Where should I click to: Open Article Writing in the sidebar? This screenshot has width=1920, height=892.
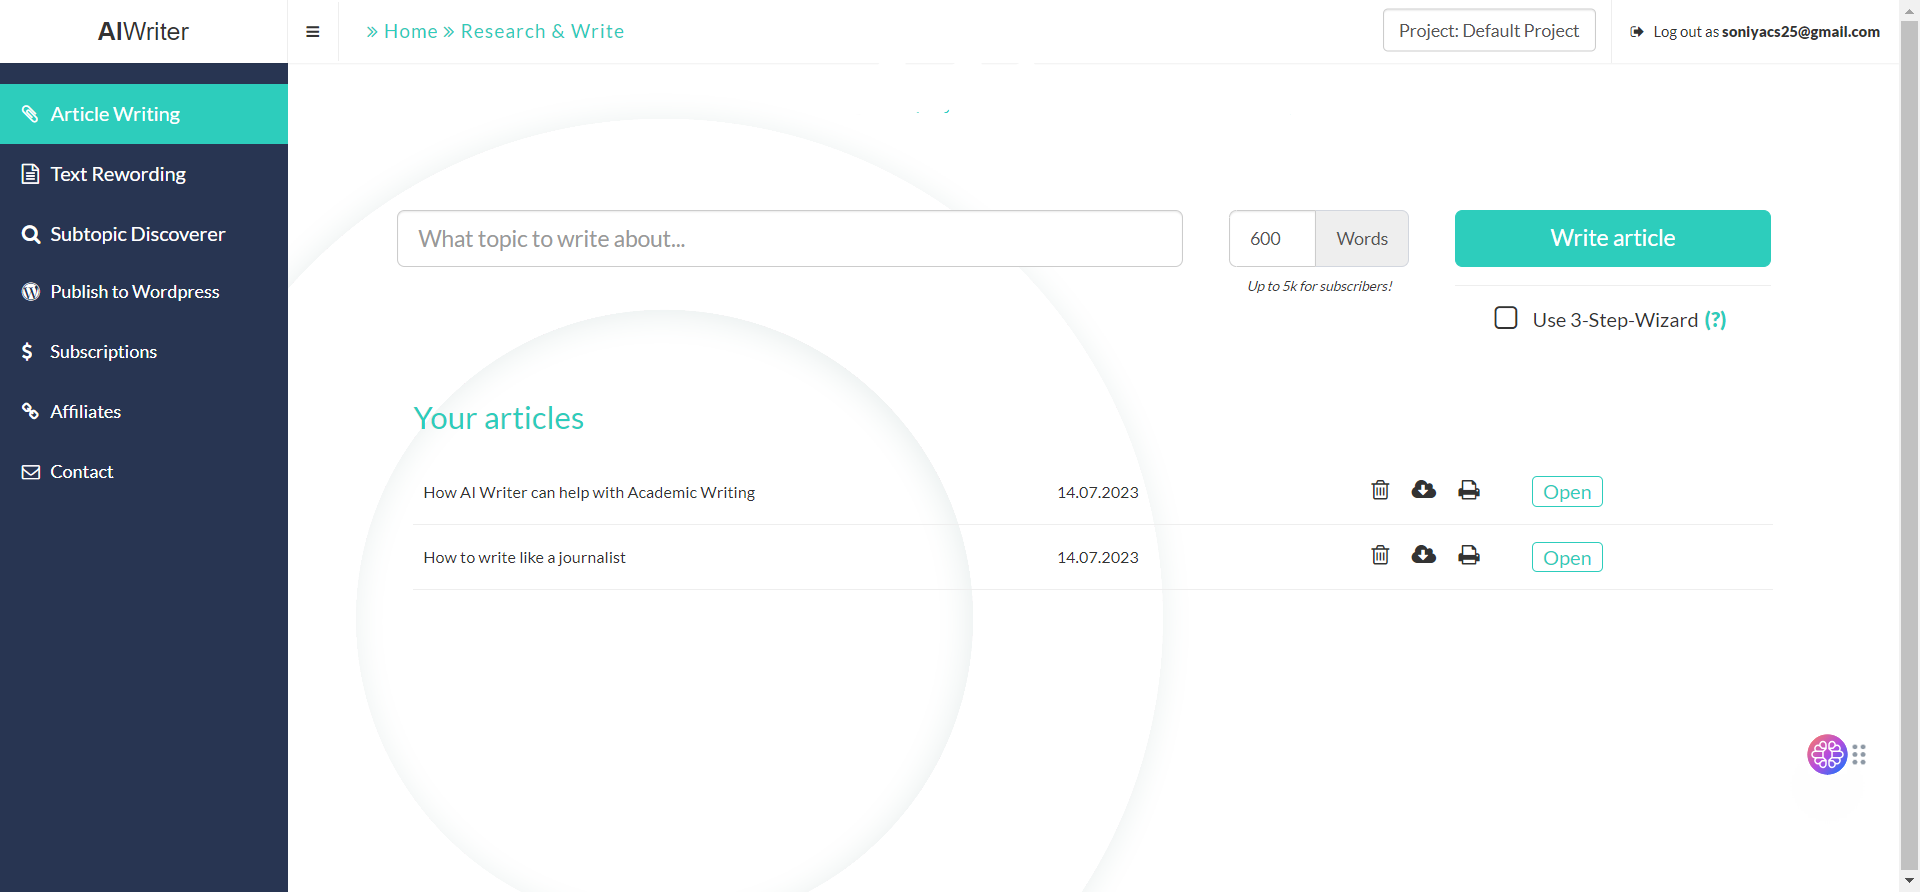click(x=144, y=114)
